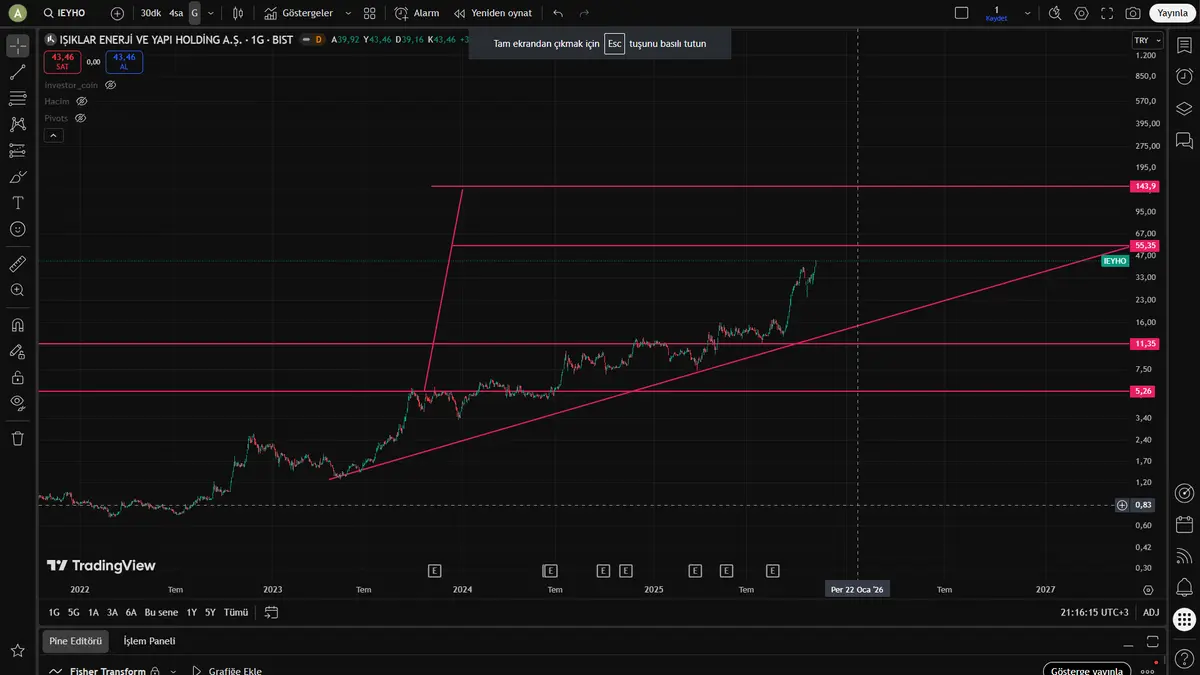Open the candlestick chart type menu
The width and height of the screenshot is (1200, 675).
[x=238, y=13]
